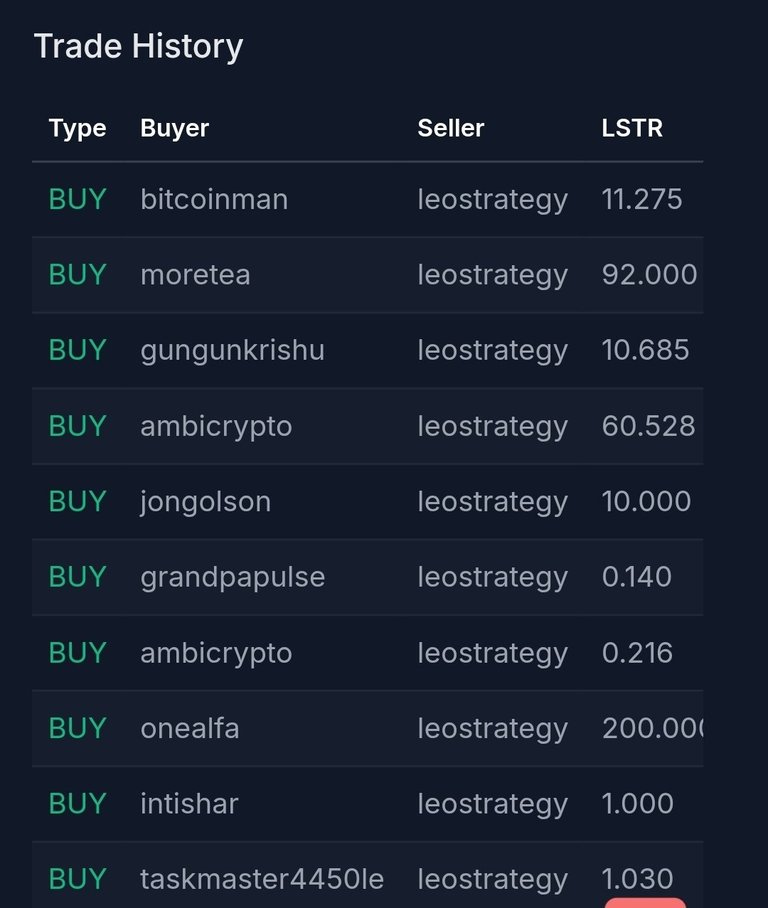Click ambicrypto in the 0.216 trade row
This screenshot has width=768, height=908.
coord(216,654)
